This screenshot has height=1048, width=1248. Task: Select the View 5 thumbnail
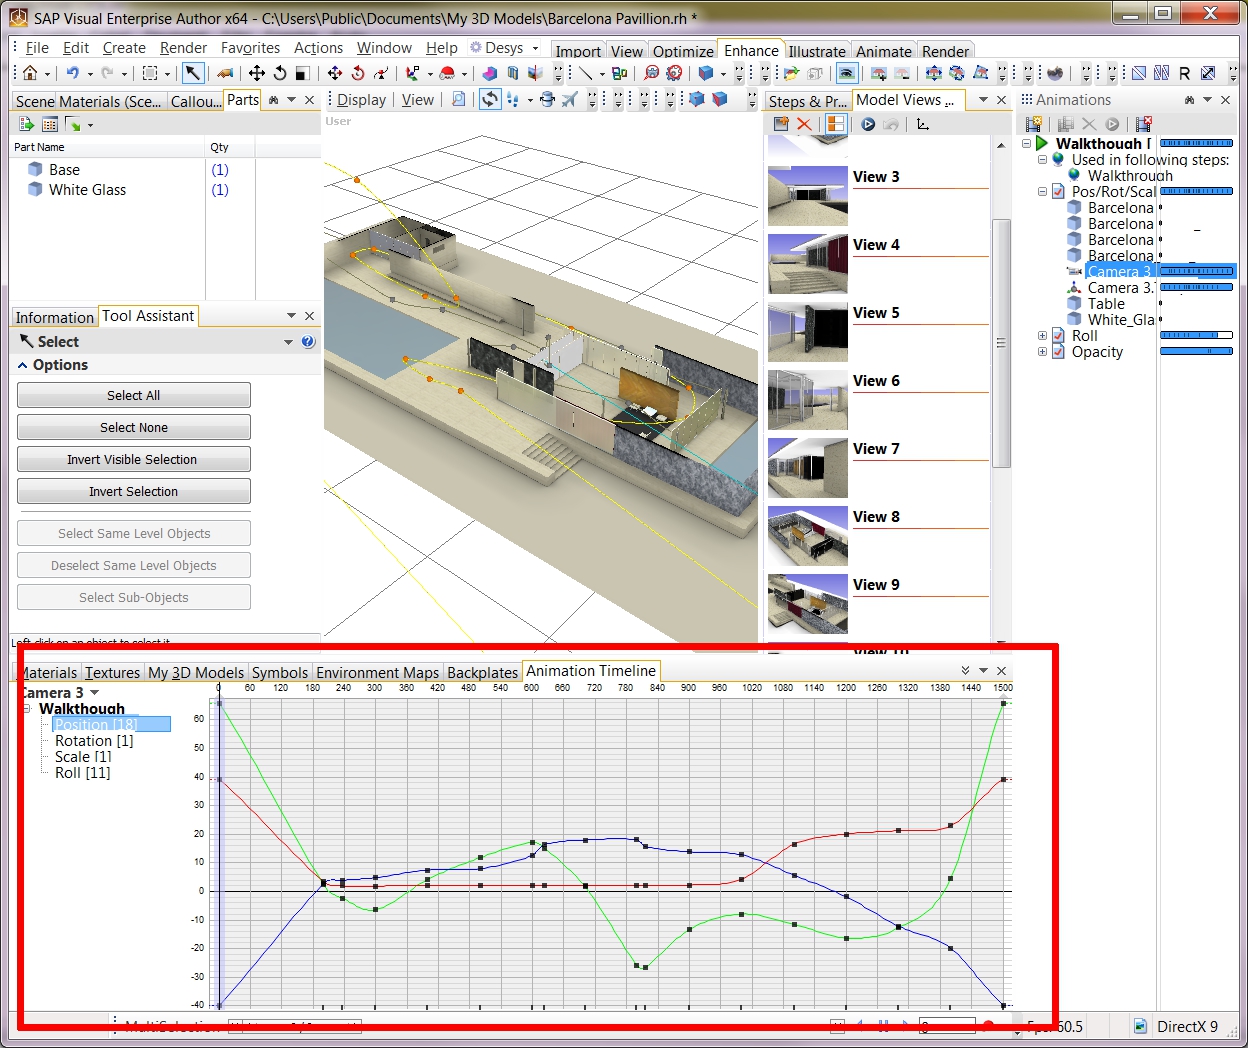point(808,333)
